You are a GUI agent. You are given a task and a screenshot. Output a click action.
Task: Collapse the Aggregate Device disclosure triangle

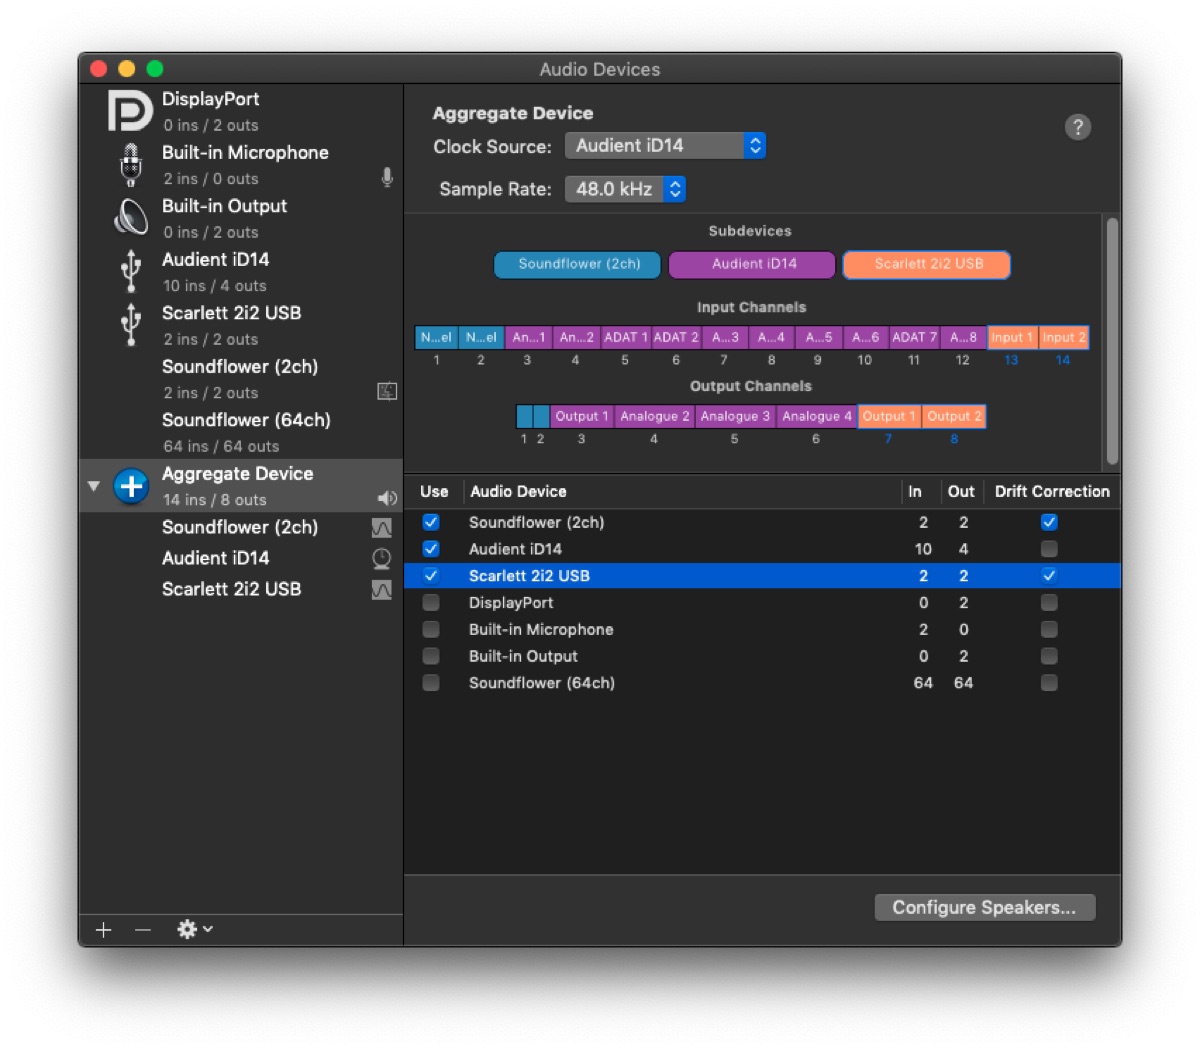pyautogui.click(x=93, y=486)
